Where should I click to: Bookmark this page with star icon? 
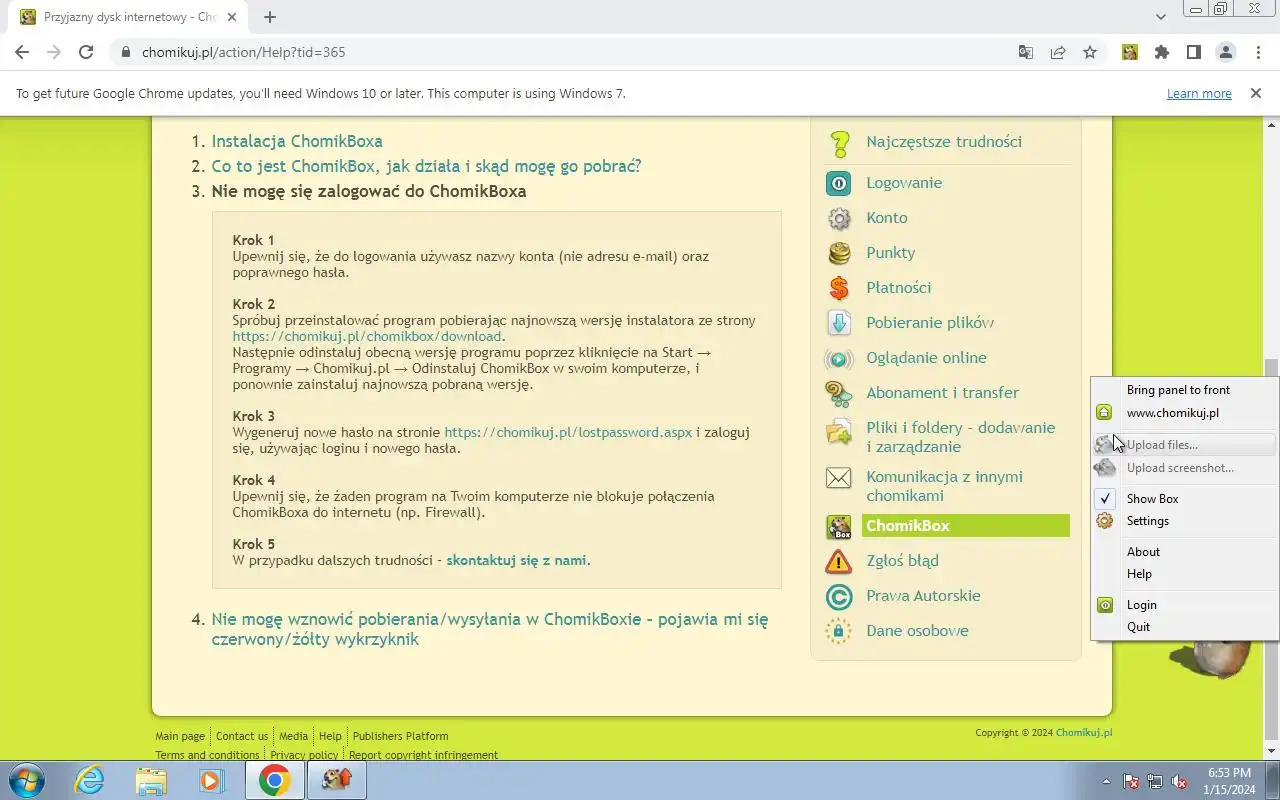click(1090, 52)
